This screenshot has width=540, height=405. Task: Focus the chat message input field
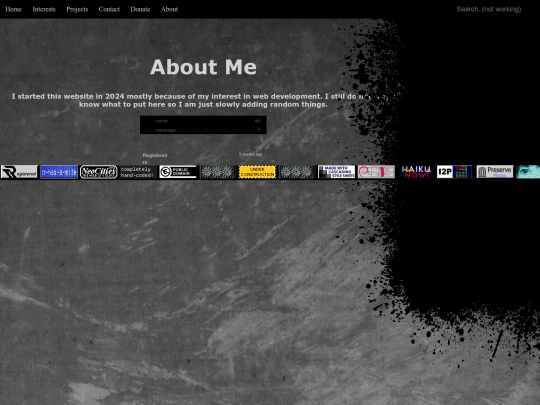point(203,130)
